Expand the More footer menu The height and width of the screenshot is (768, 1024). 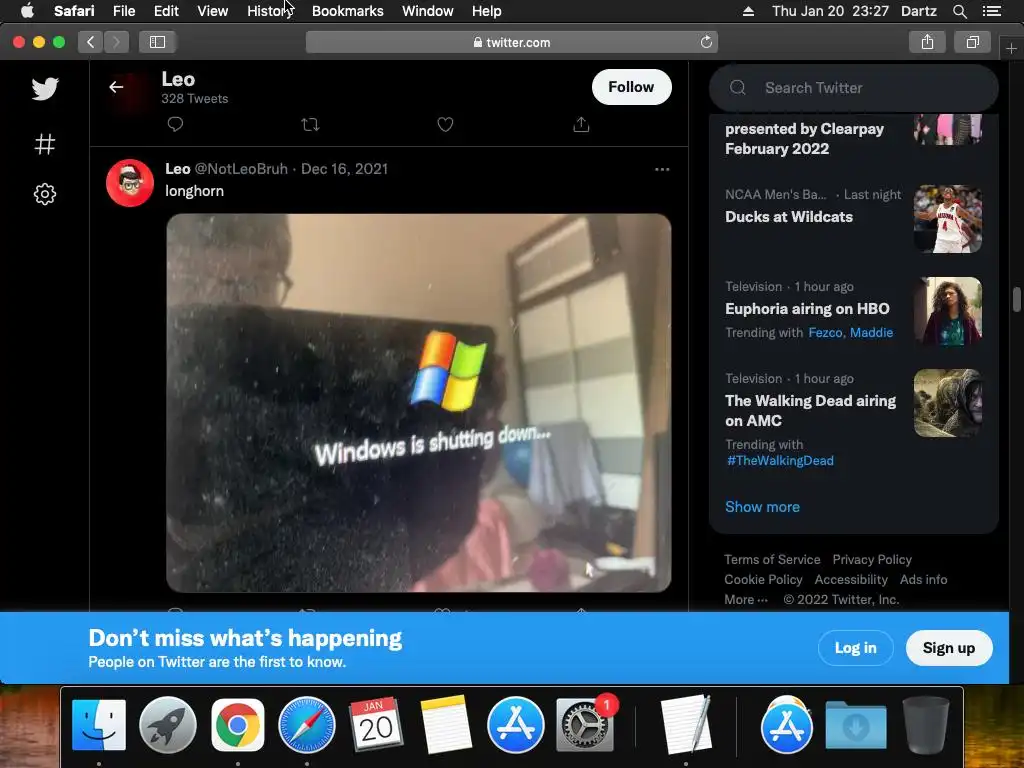746,600
